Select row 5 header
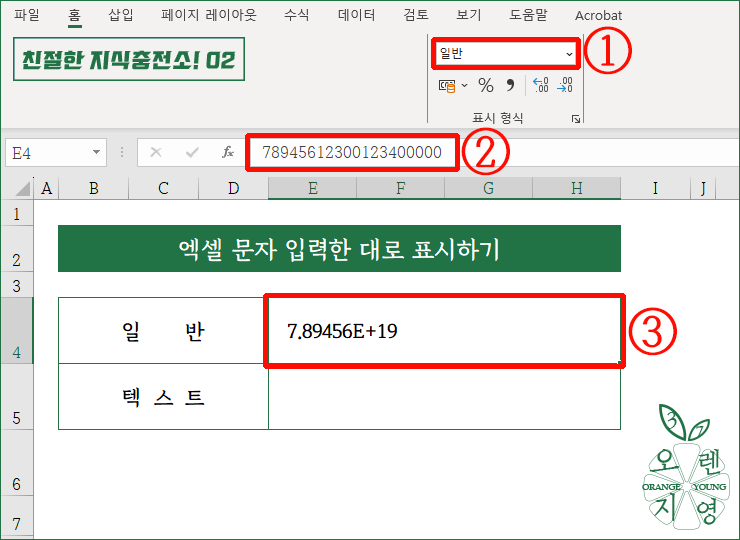The image size is (740, 540). pyautogui.click(x=17, y=397)
